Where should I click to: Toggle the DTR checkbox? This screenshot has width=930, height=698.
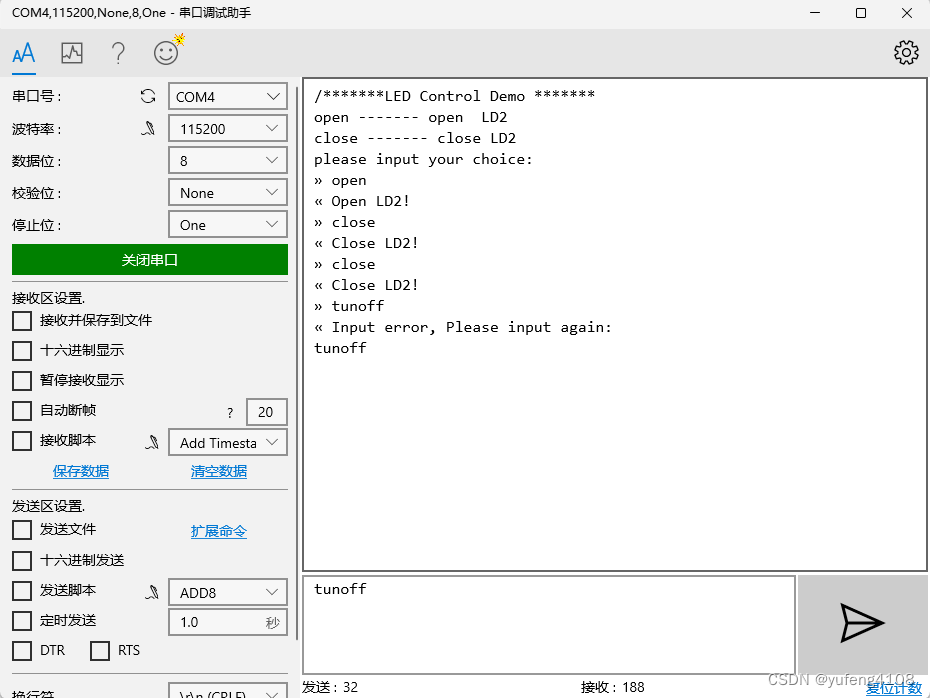pos(22,651)
